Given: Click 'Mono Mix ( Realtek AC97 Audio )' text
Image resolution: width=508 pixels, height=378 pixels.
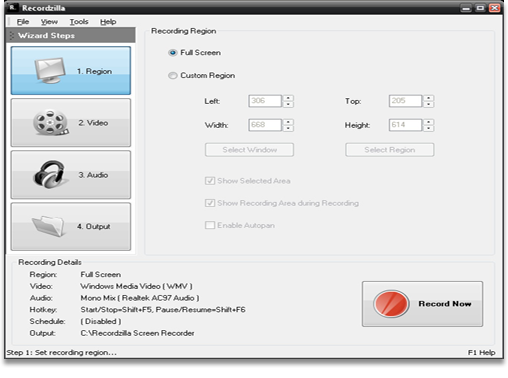Looking at the screenshot, I should coord(140,298).
